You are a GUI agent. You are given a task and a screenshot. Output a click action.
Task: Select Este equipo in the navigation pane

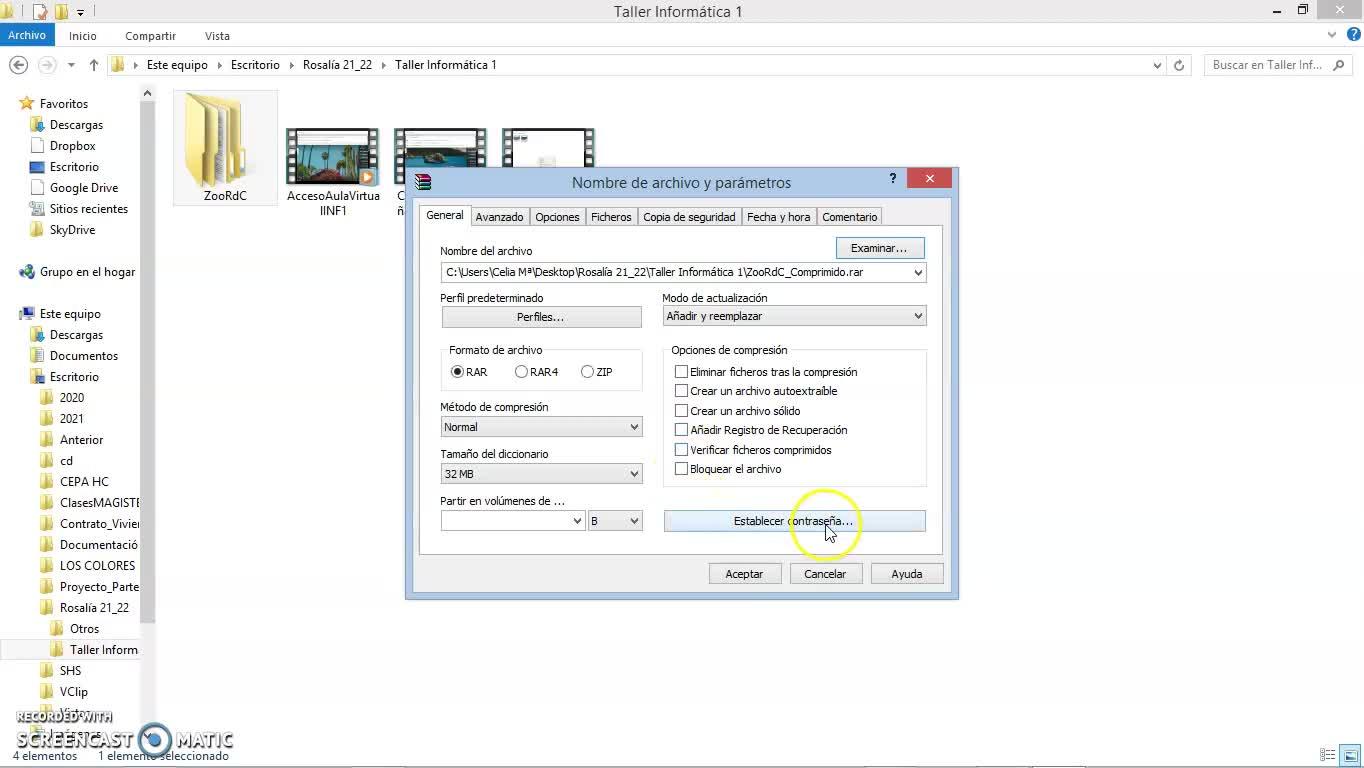coord(70,314)
